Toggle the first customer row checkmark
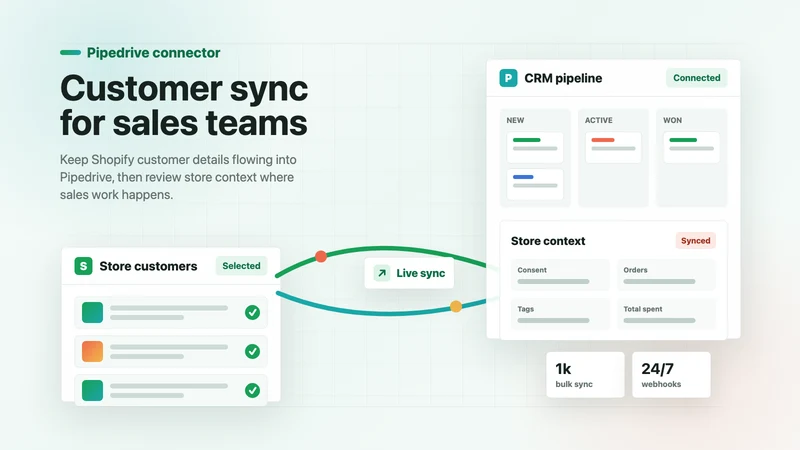800x450 pixels. click(252, 312)
